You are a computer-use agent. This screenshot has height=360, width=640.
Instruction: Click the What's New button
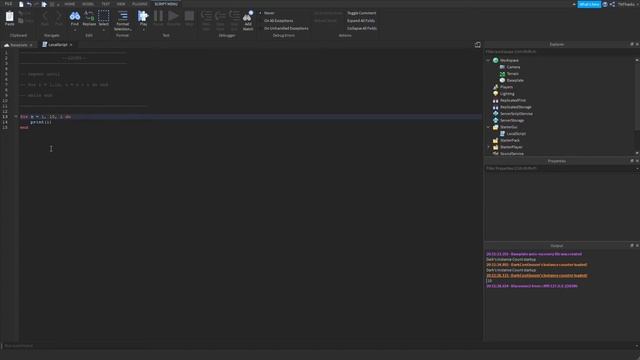pyautogui.click(x=589, y=4)
